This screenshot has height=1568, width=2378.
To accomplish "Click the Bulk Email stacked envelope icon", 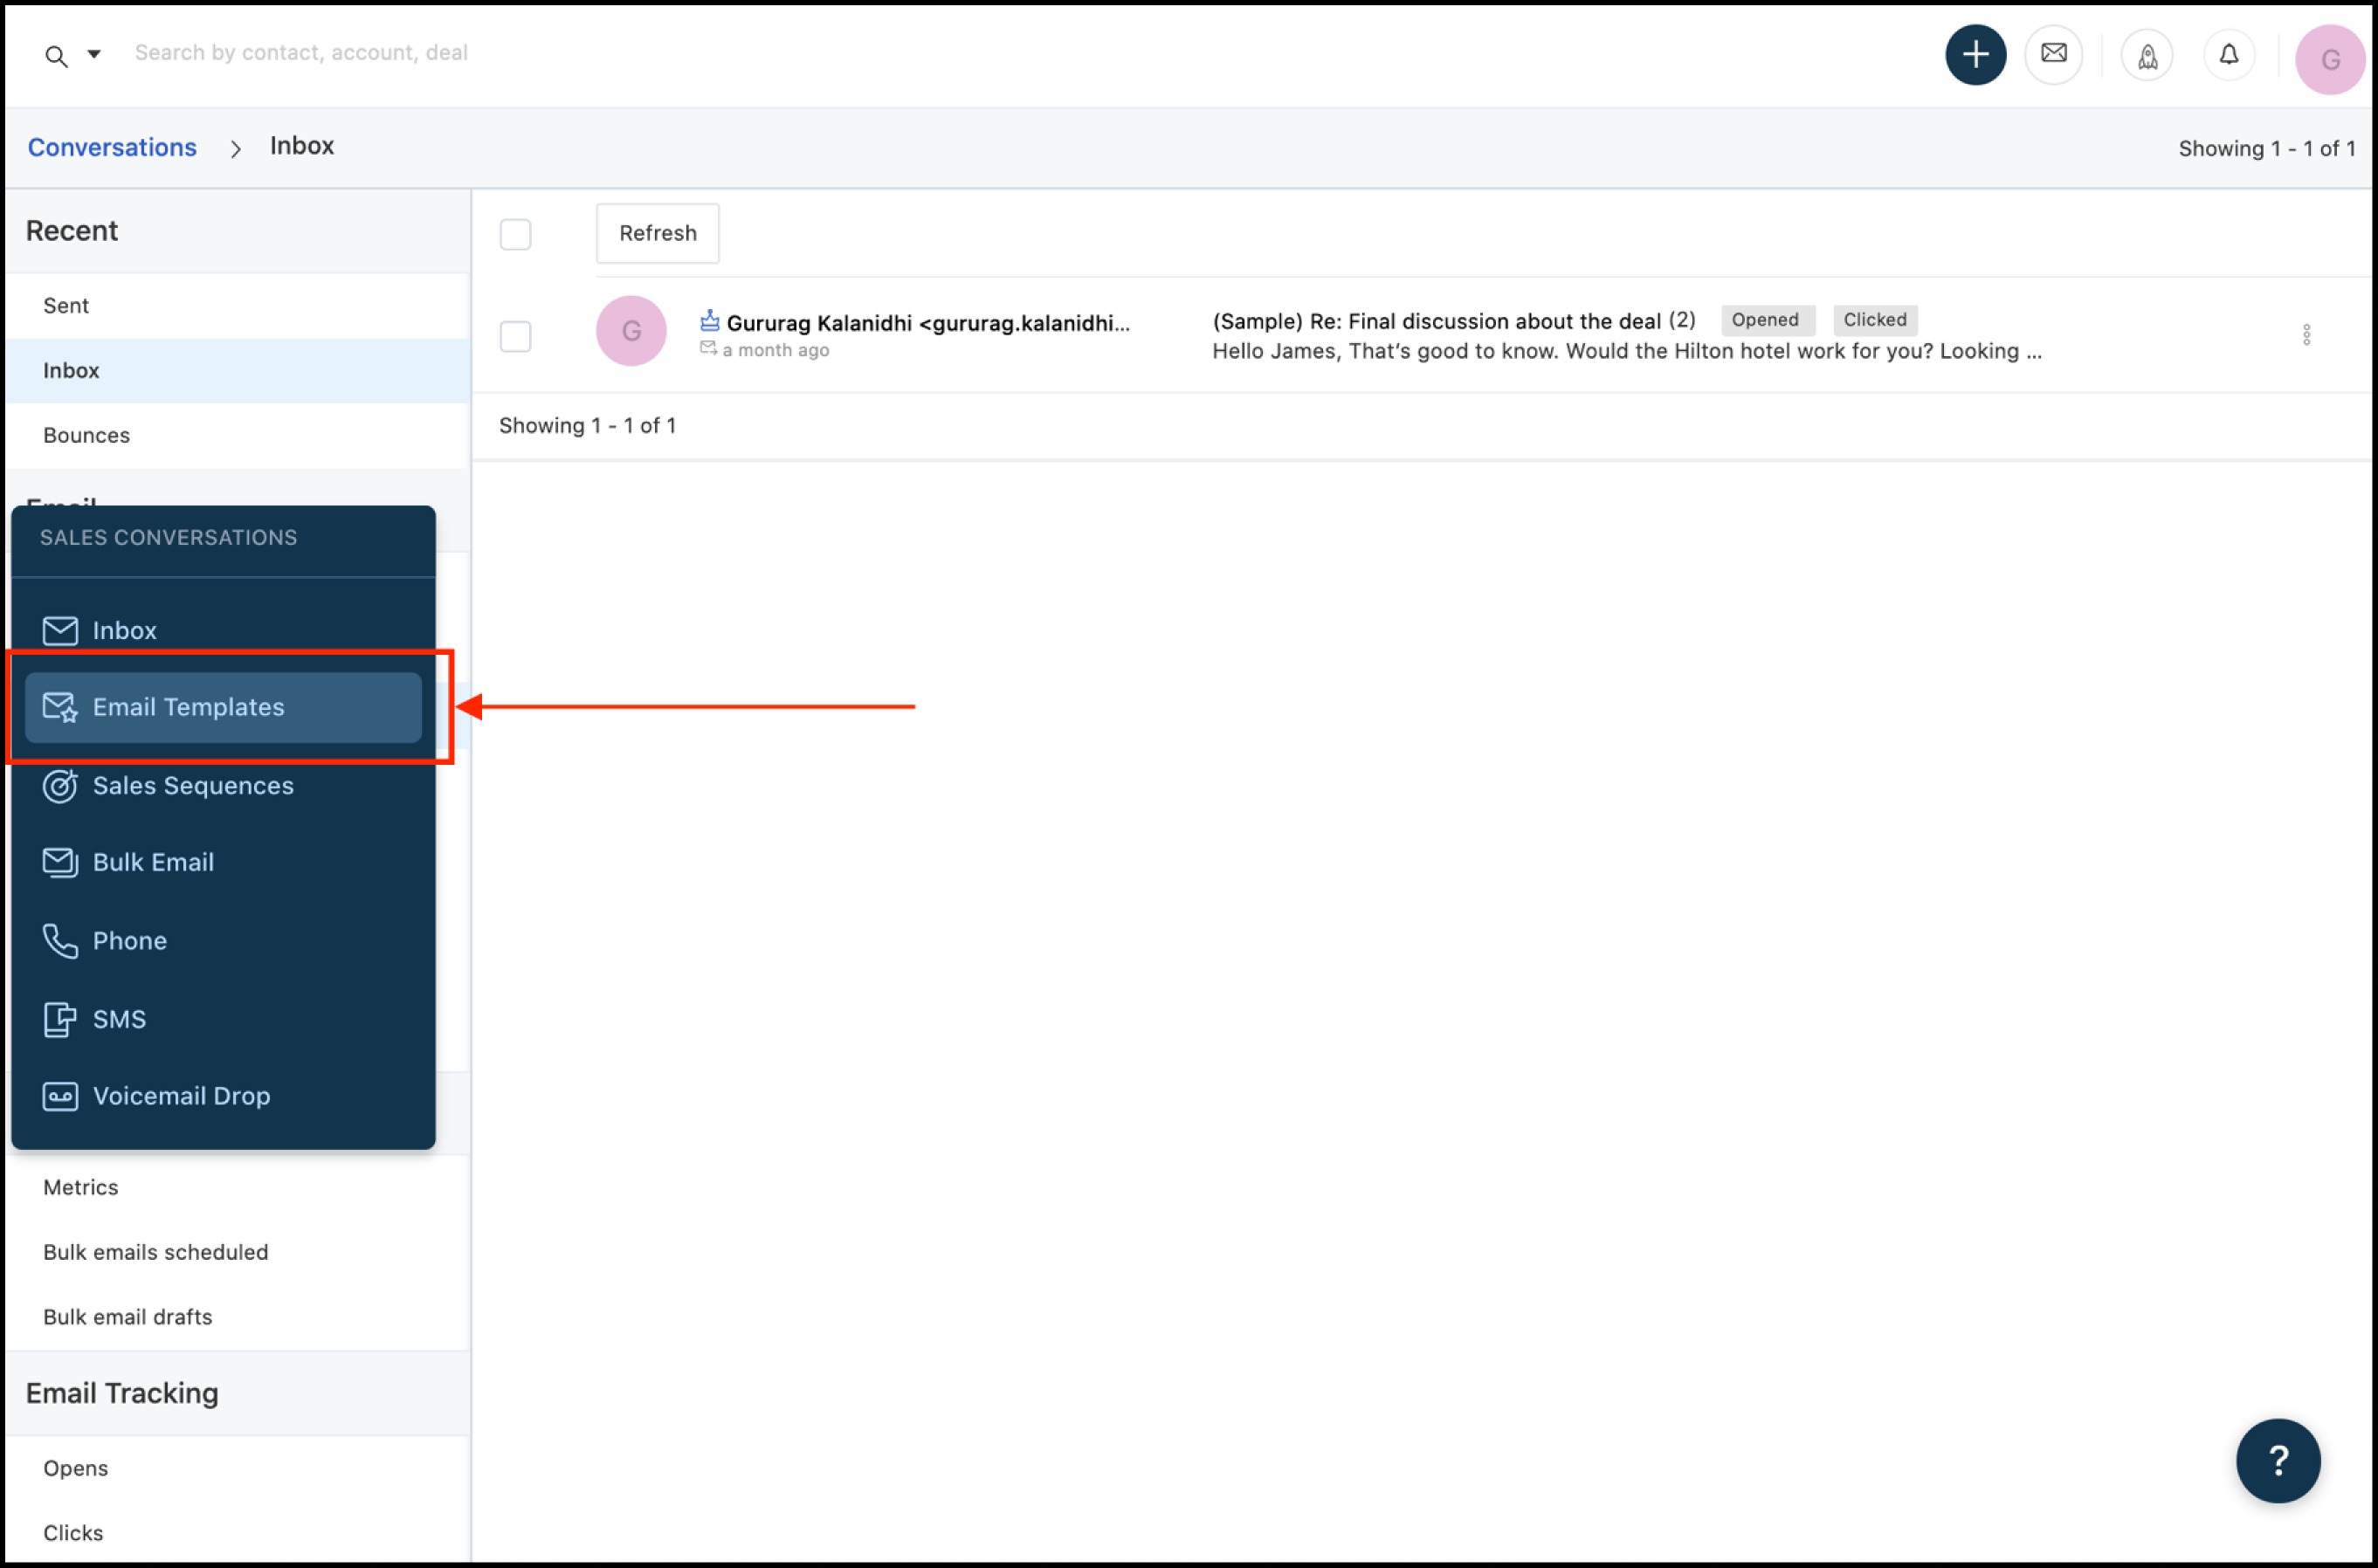I will point(60,863).
